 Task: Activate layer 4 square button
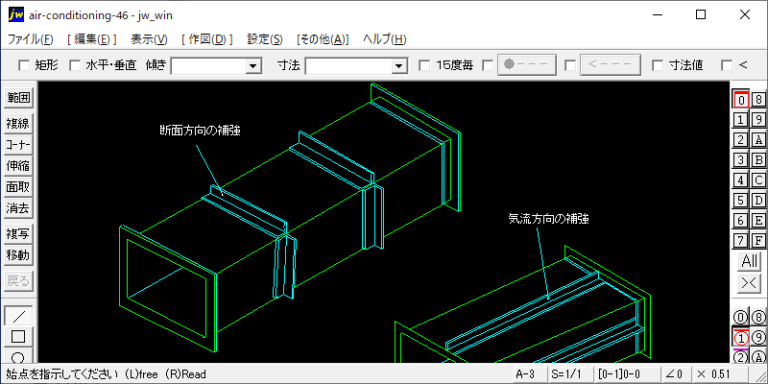tap(741, 180)
